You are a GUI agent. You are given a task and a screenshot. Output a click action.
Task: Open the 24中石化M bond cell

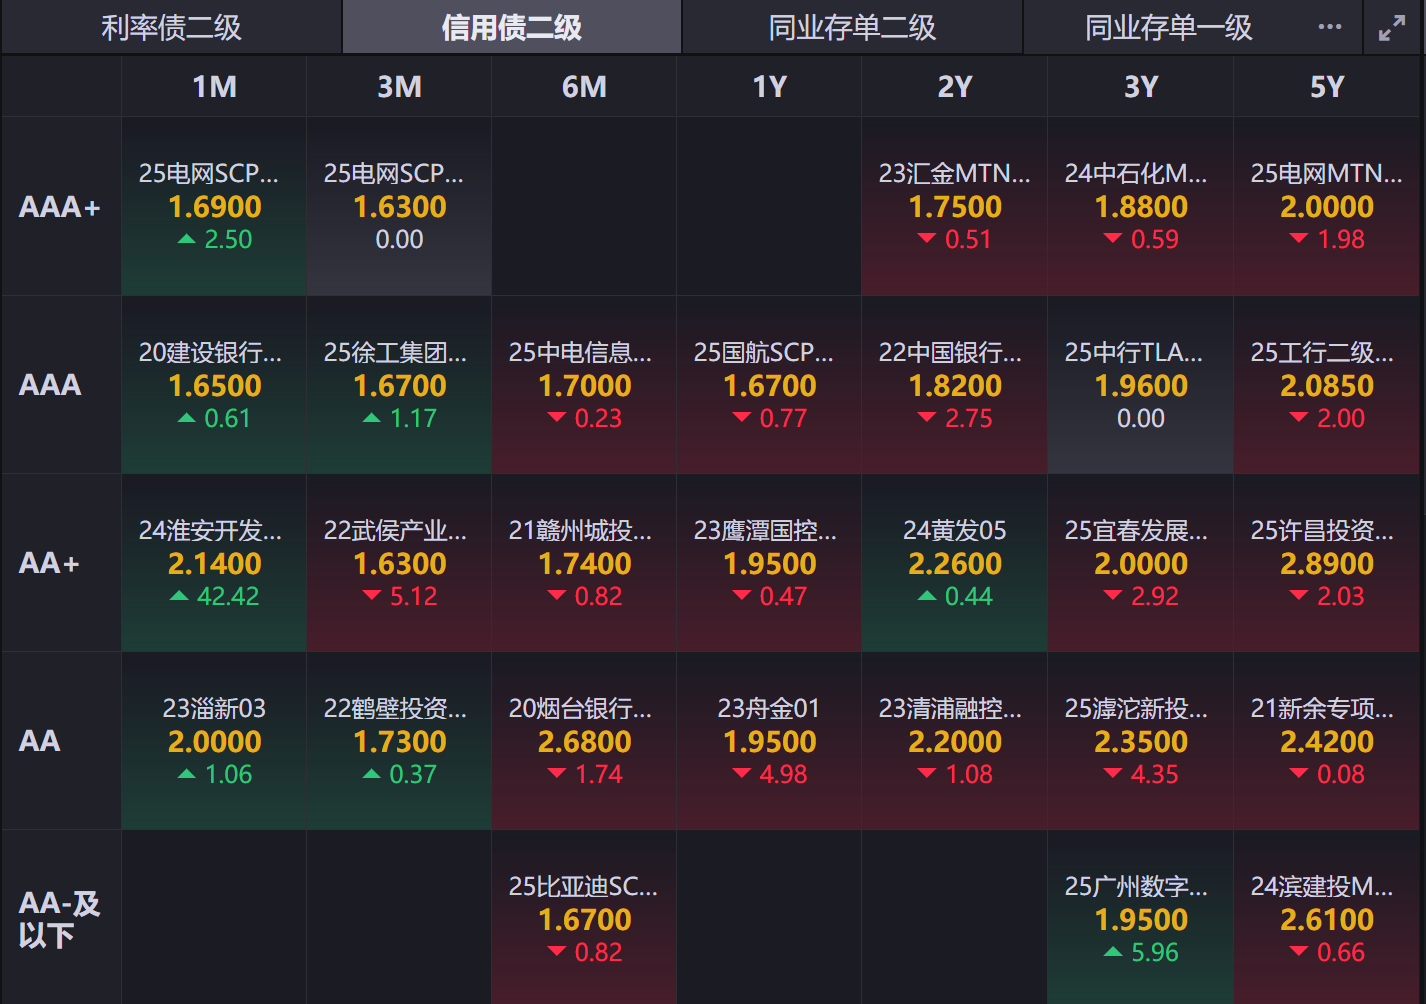[1141, 207]
